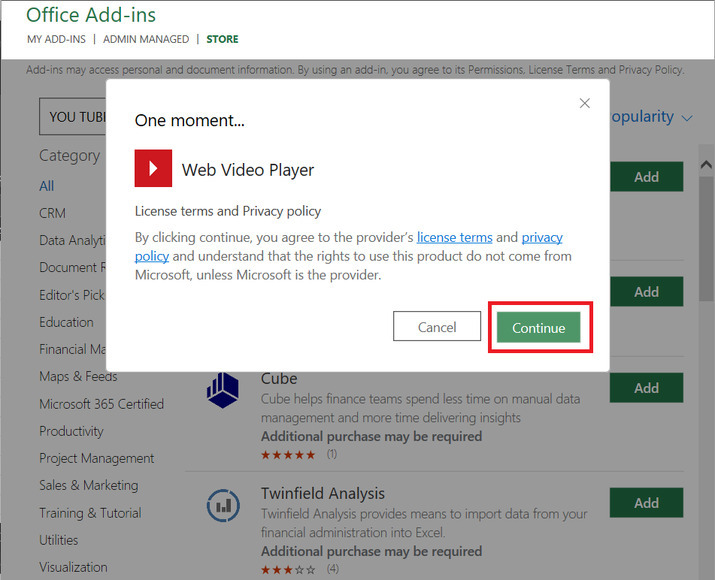Click the YOU TUBE search field
This screenshot has width=715, height=580.
(x=73, y=116)
